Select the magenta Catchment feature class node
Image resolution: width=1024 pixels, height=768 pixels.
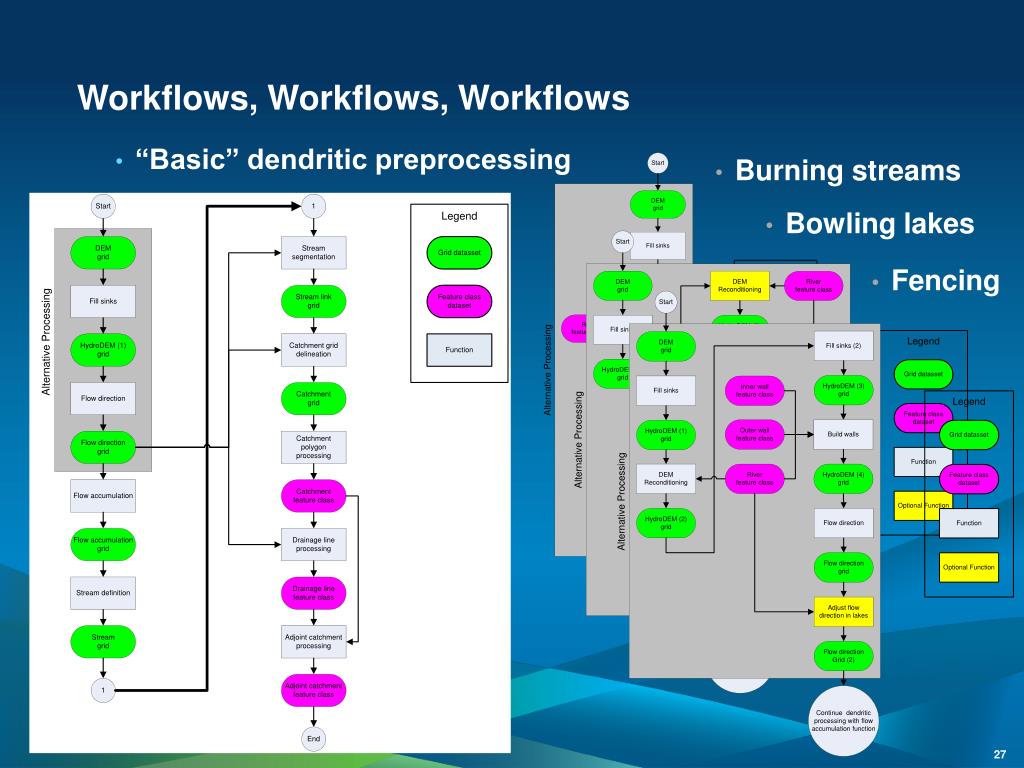pyautogui.click(x=313, y=496)
